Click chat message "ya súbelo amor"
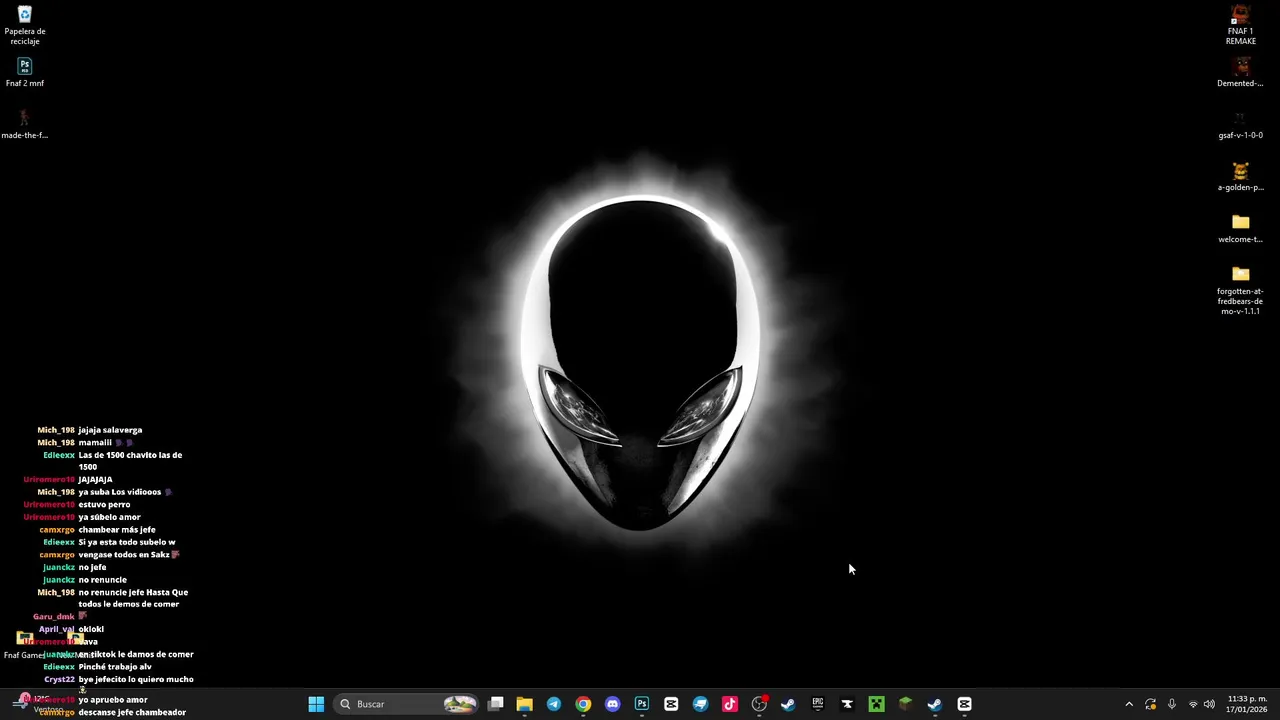 point(109,517)
